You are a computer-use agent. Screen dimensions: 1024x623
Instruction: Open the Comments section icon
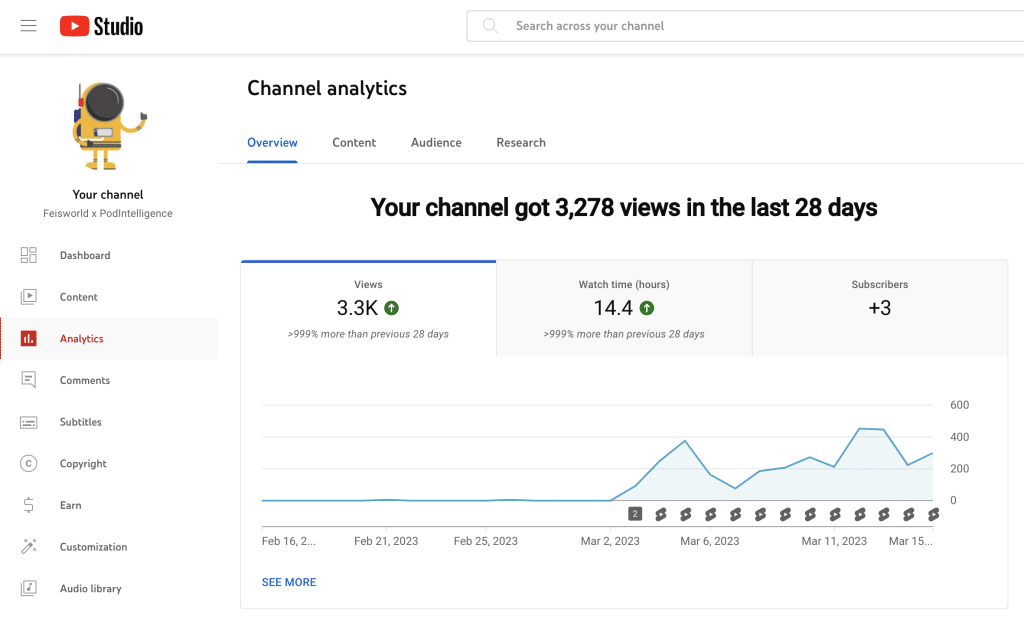[28, 380]
